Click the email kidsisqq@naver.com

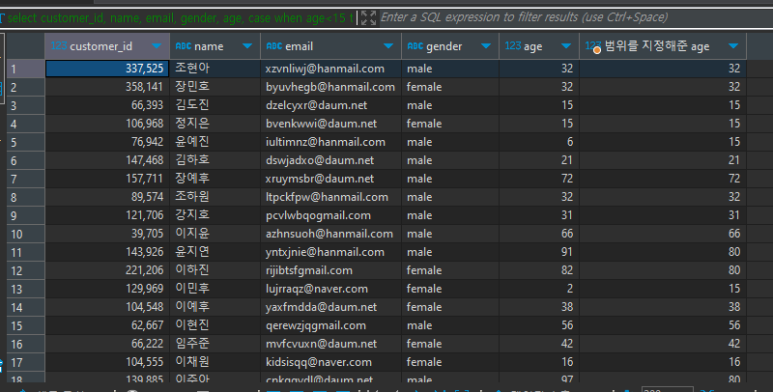click(318, 362)
